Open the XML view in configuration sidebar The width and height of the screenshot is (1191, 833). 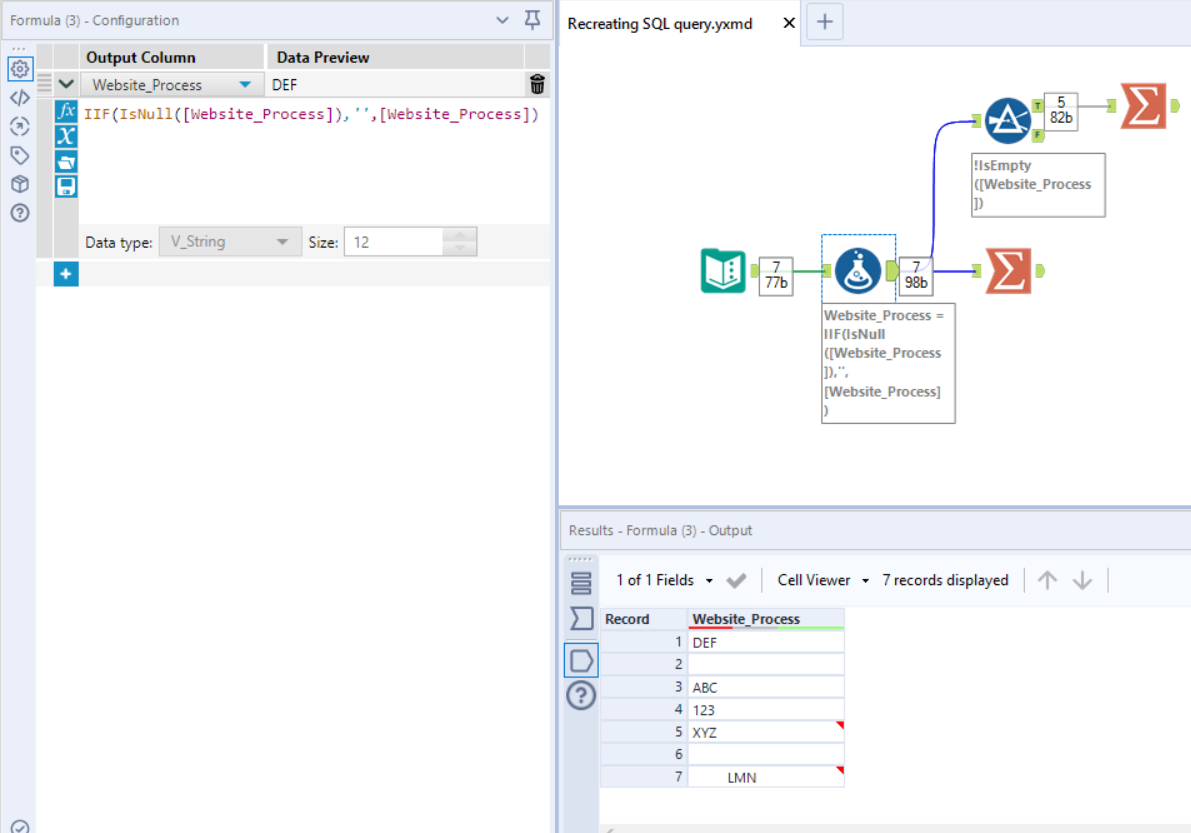click(x=19, y=97)
